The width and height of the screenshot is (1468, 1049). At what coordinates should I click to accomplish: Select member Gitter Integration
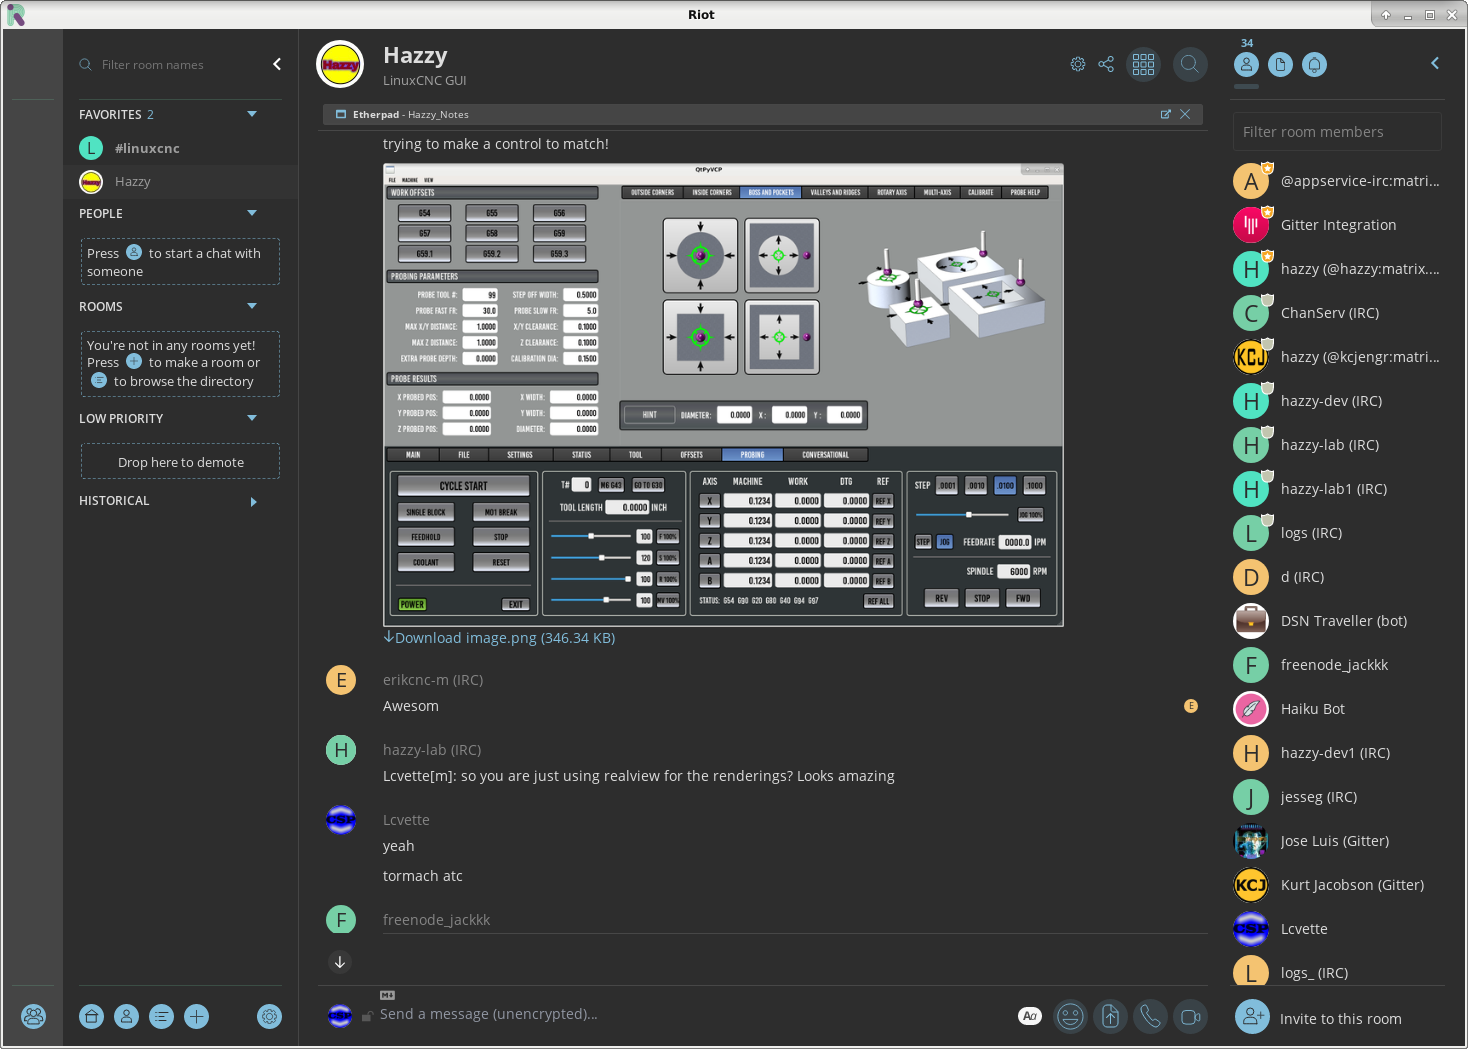click(1336, 225)
